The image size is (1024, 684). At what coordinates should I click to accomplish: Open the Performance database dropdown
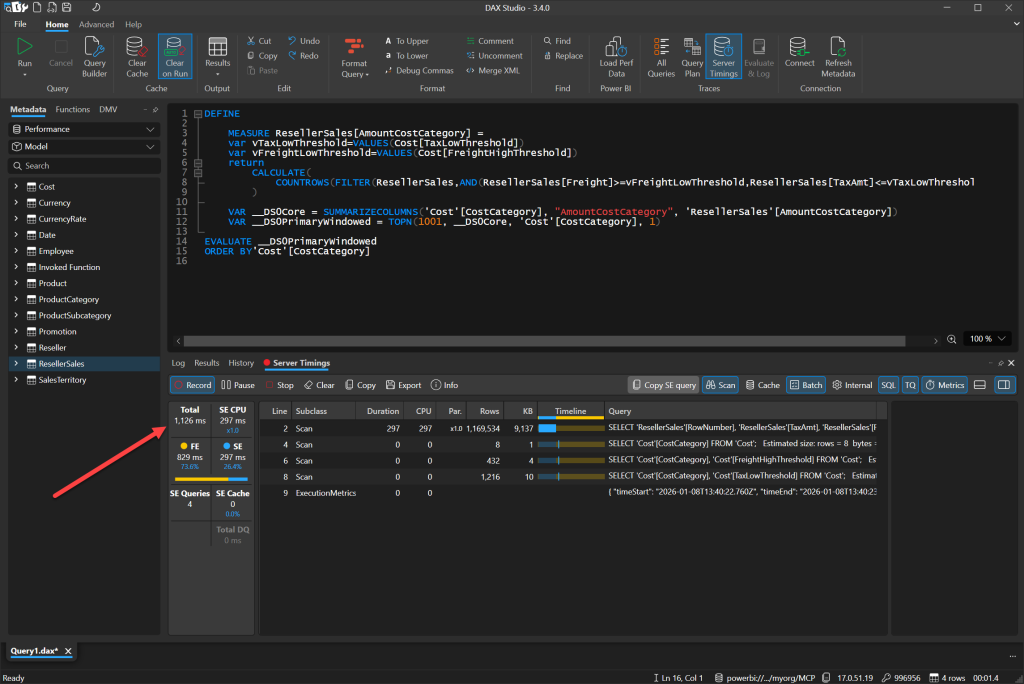pyautogui.click(x=84, y=129)
